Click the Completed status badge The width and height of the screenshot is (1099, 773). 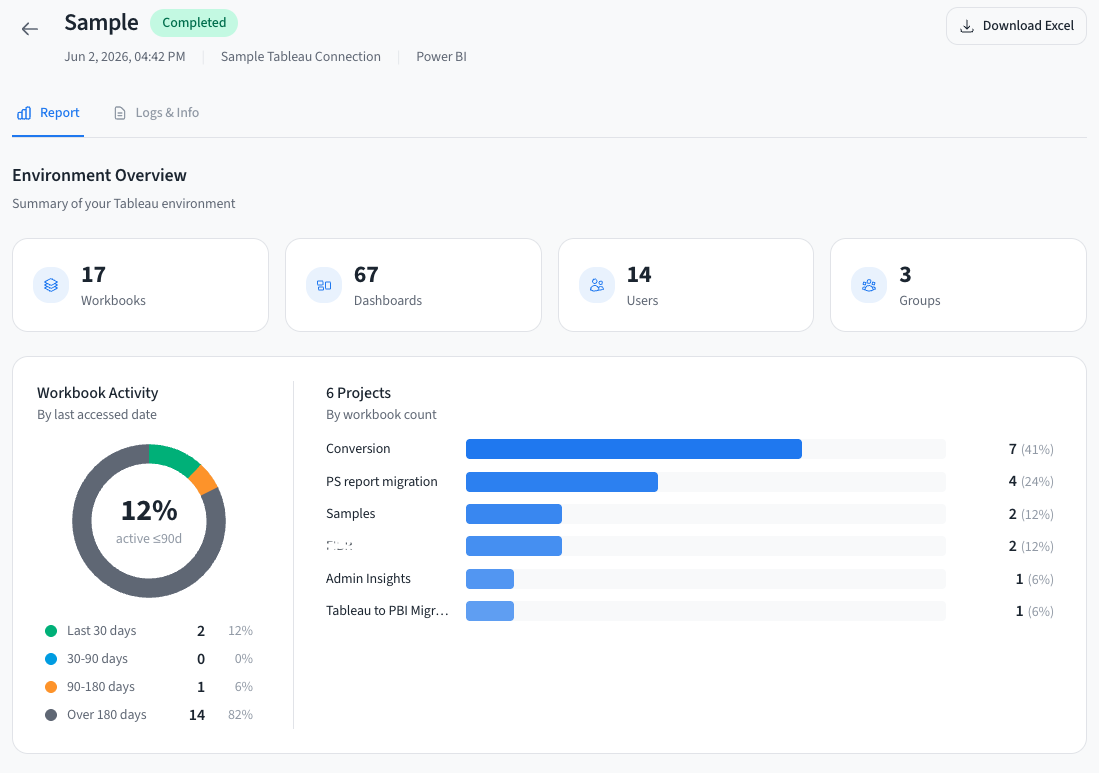194,22
